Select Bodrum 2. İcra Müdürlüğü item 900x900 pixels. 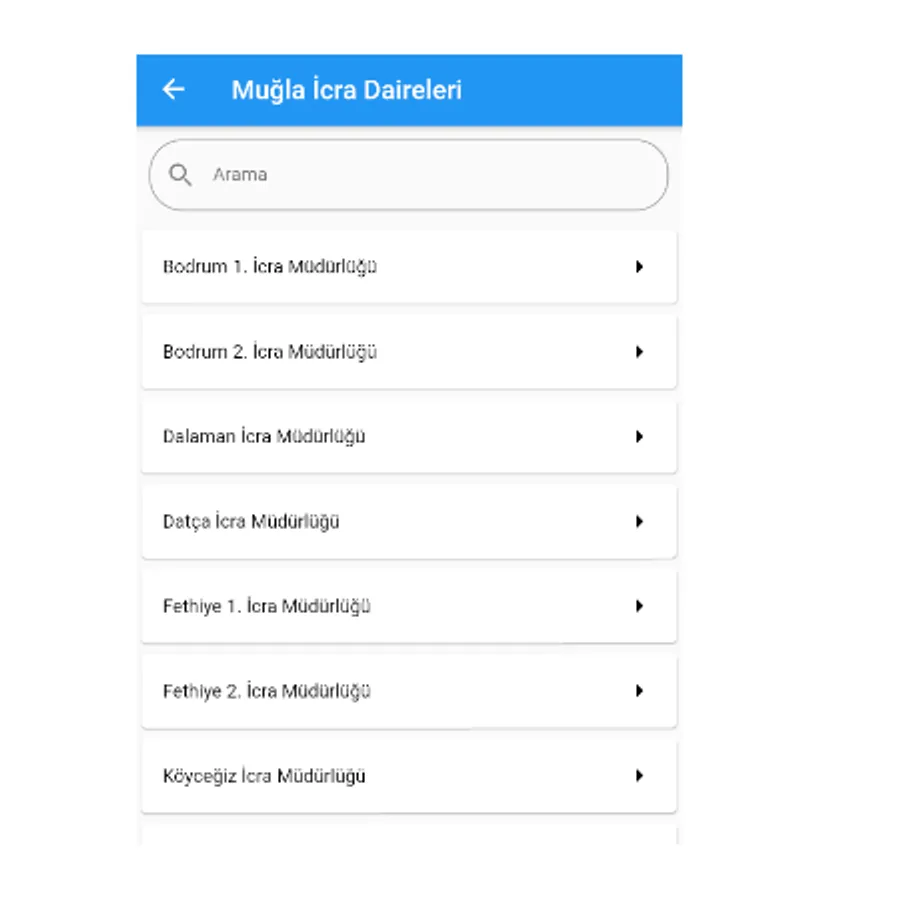270,352
